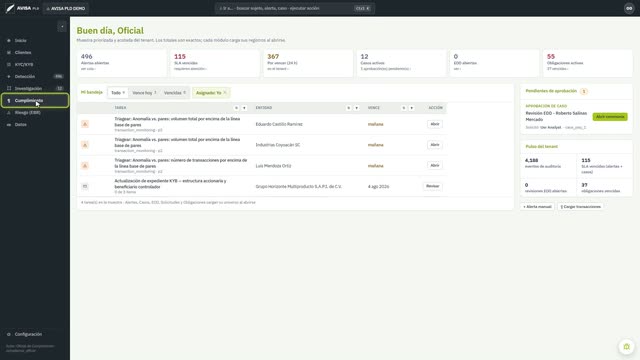640x360 pixels.
Task: Click the Inicio sidebar icon
Action: click(9, 40)
